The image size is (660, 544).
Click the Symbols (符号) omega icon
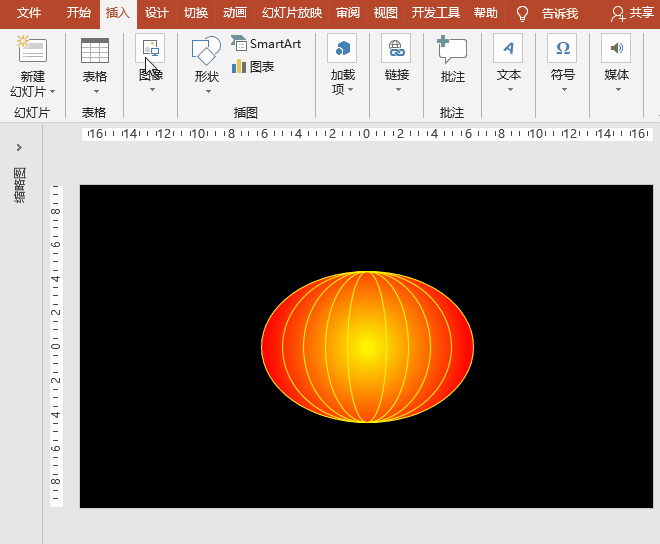pos(562,48)
